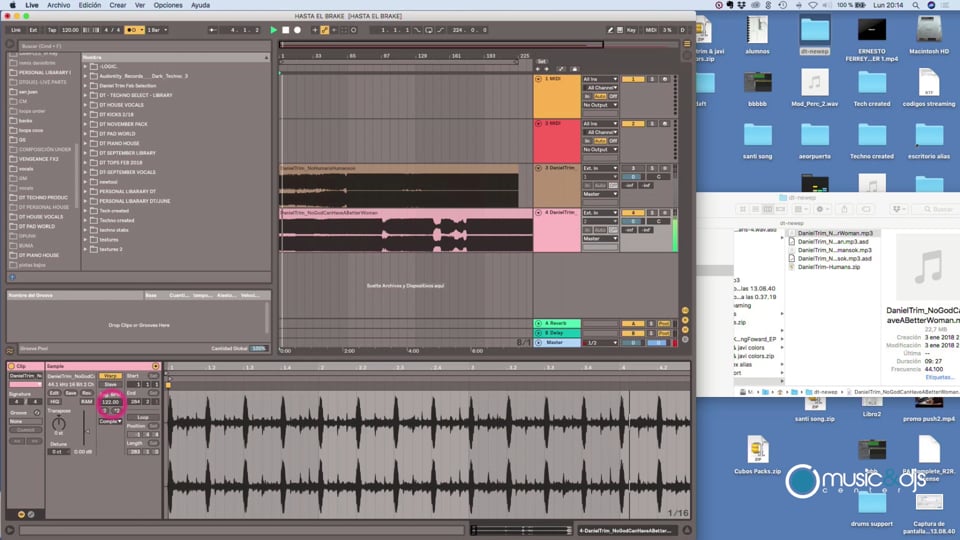The width and height of the screenshot is (960, 540).
Task: Toggle the Link button in the control bar
Action: point(16,30)
